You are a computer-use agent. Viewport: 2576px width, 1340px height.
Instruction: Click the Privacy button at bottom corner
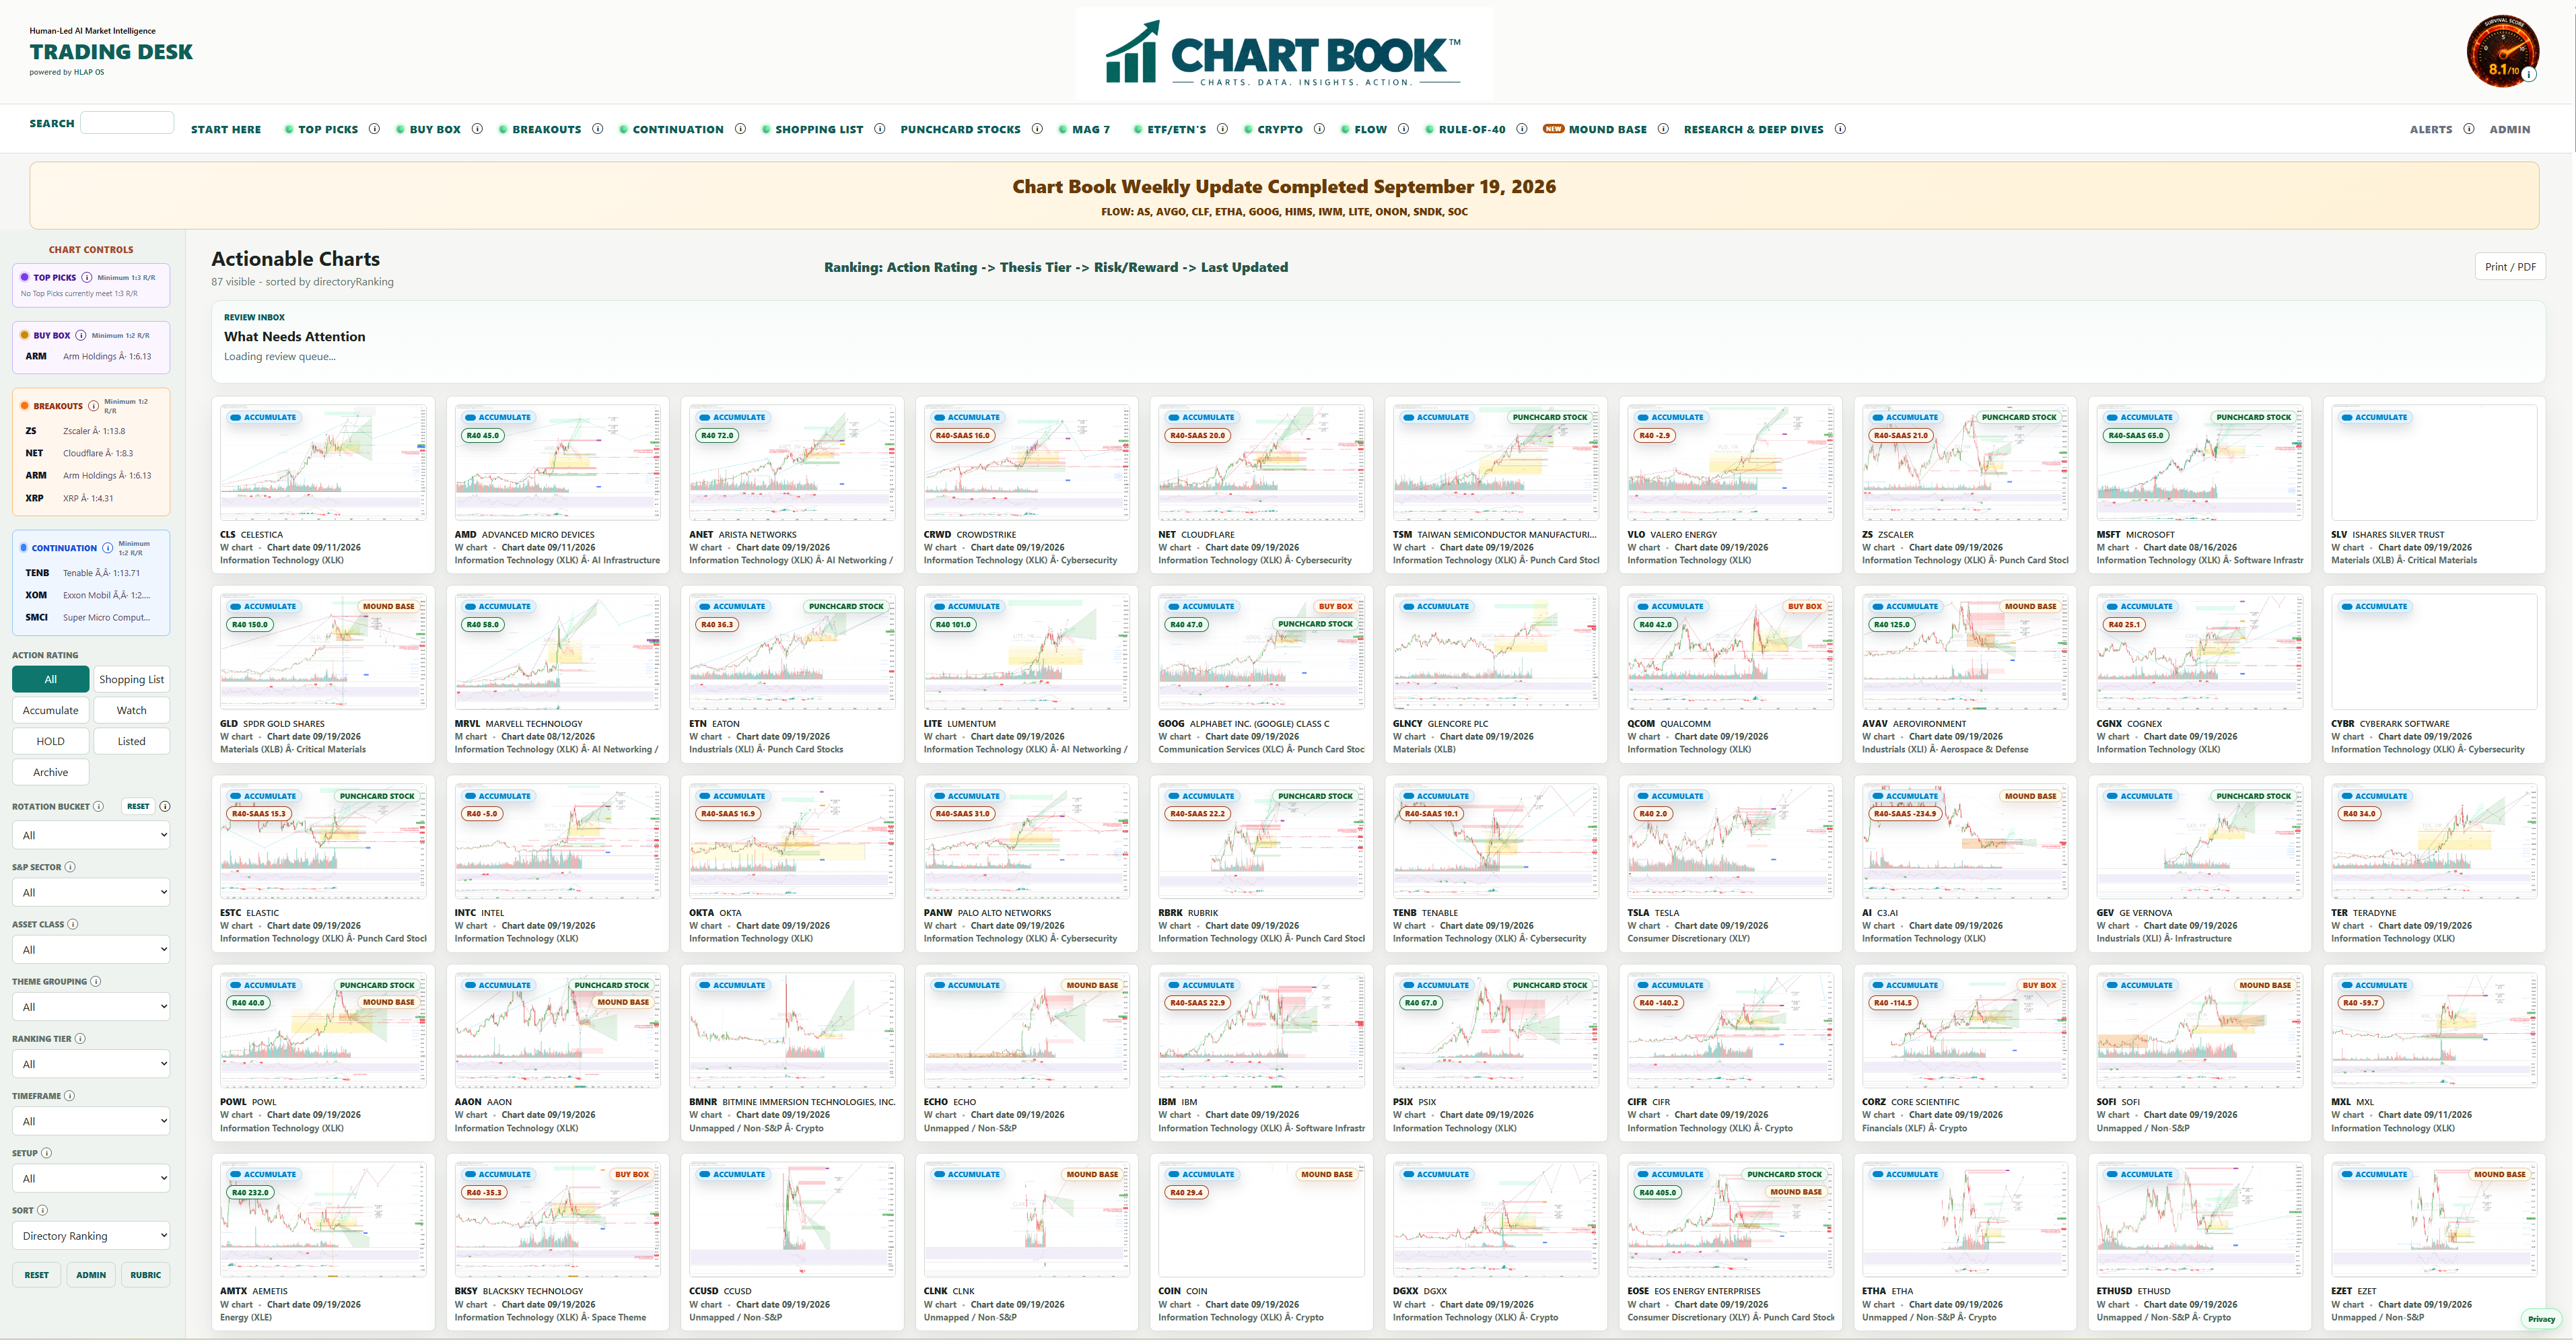(2541, 1320)
